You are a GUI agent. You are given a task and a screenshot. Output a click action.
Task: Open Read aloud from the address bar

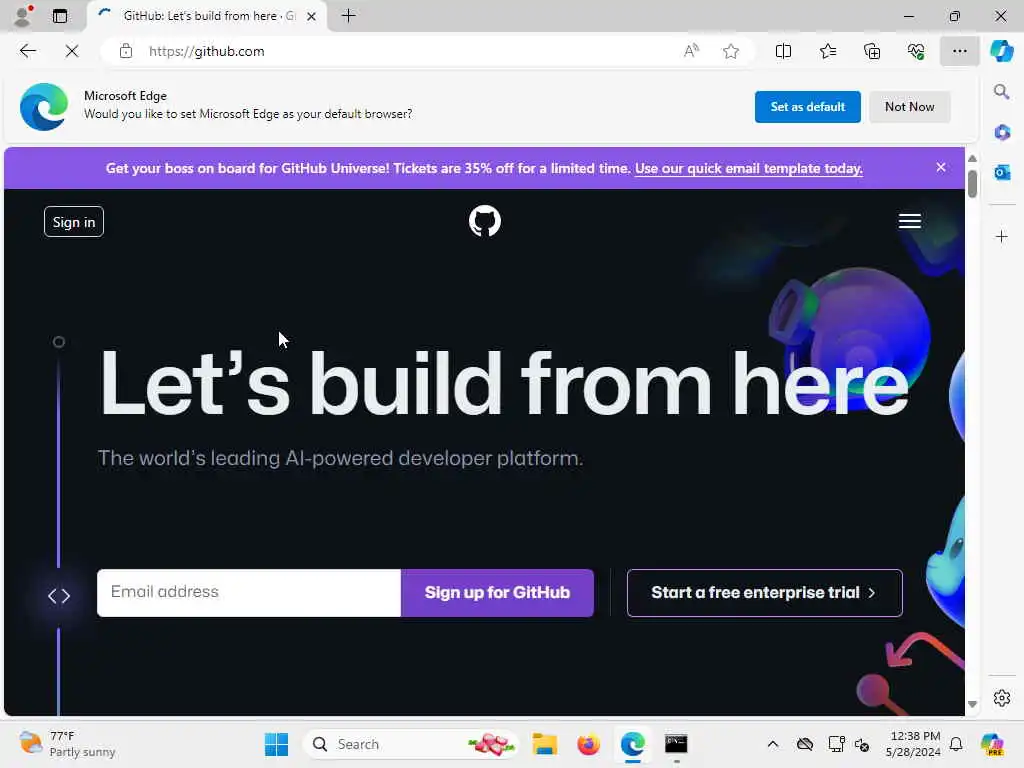(691, 51)
